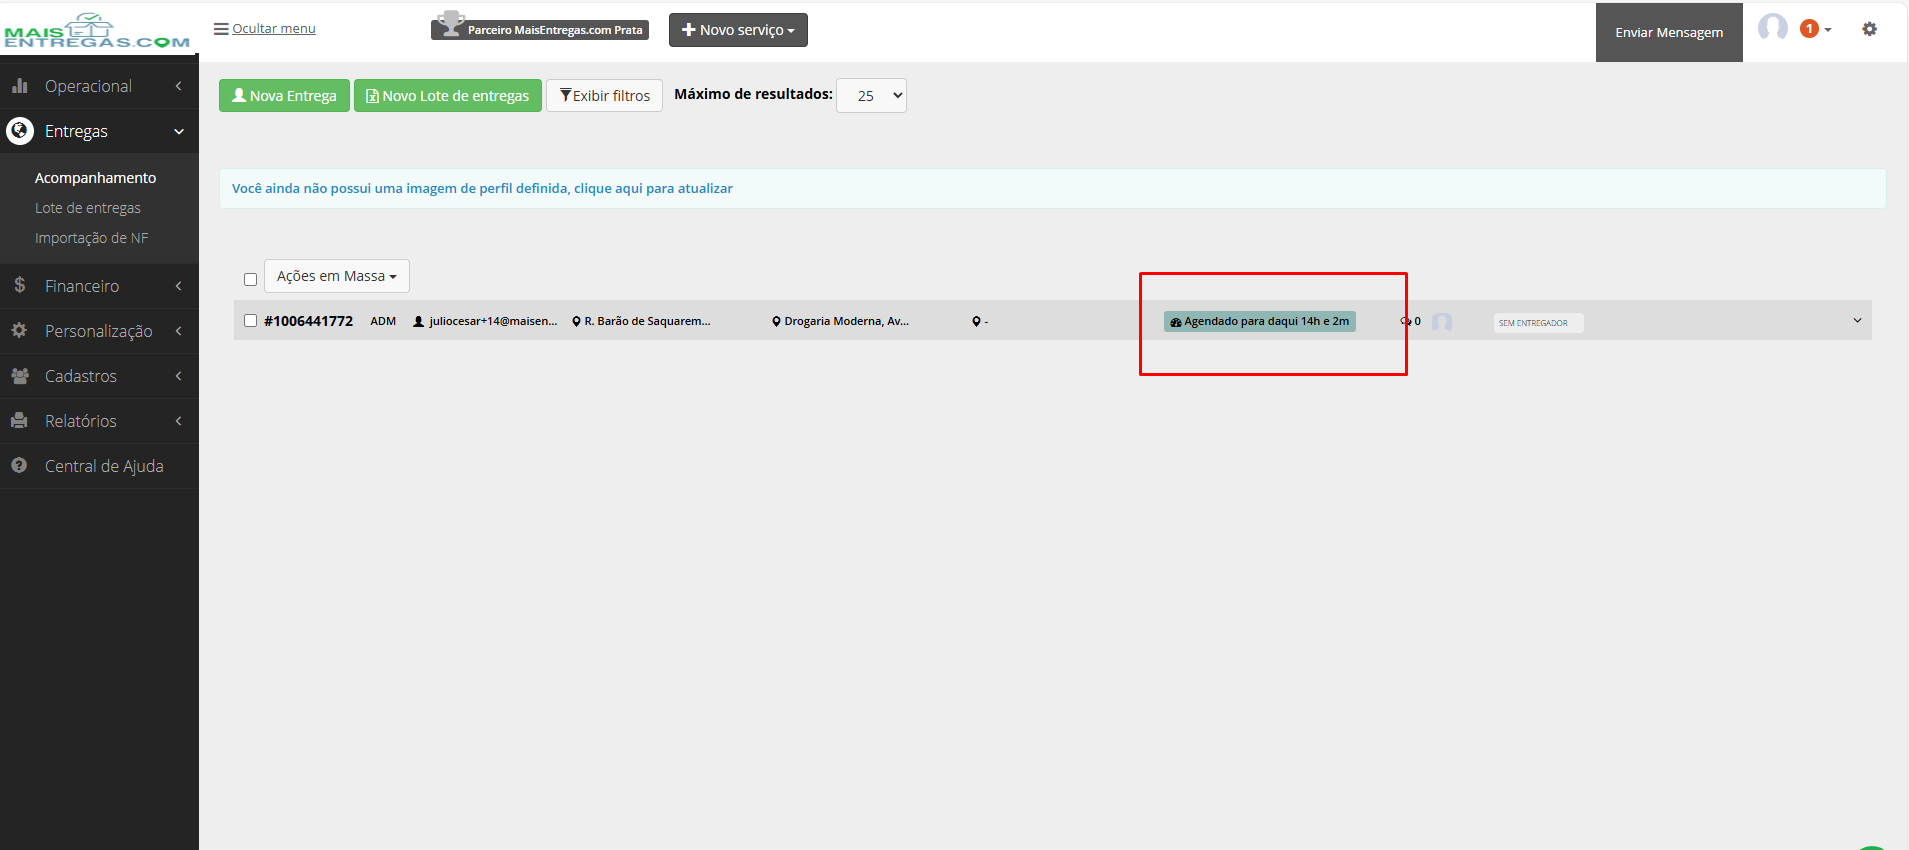Expand the Operacional menu chevron
The image size is (1909, 850).
click(179, 86)
